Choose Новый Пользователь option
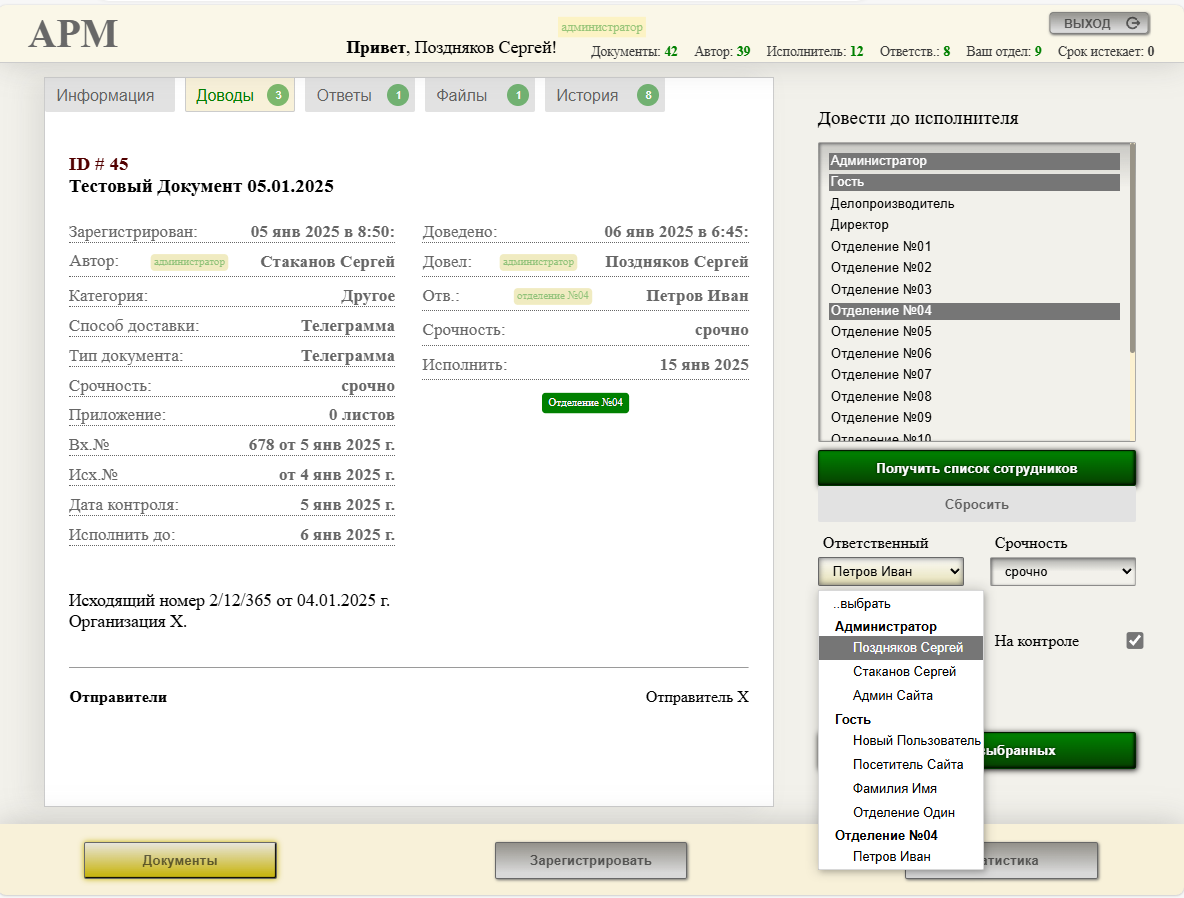1184x898 pixels. point(901,741)
